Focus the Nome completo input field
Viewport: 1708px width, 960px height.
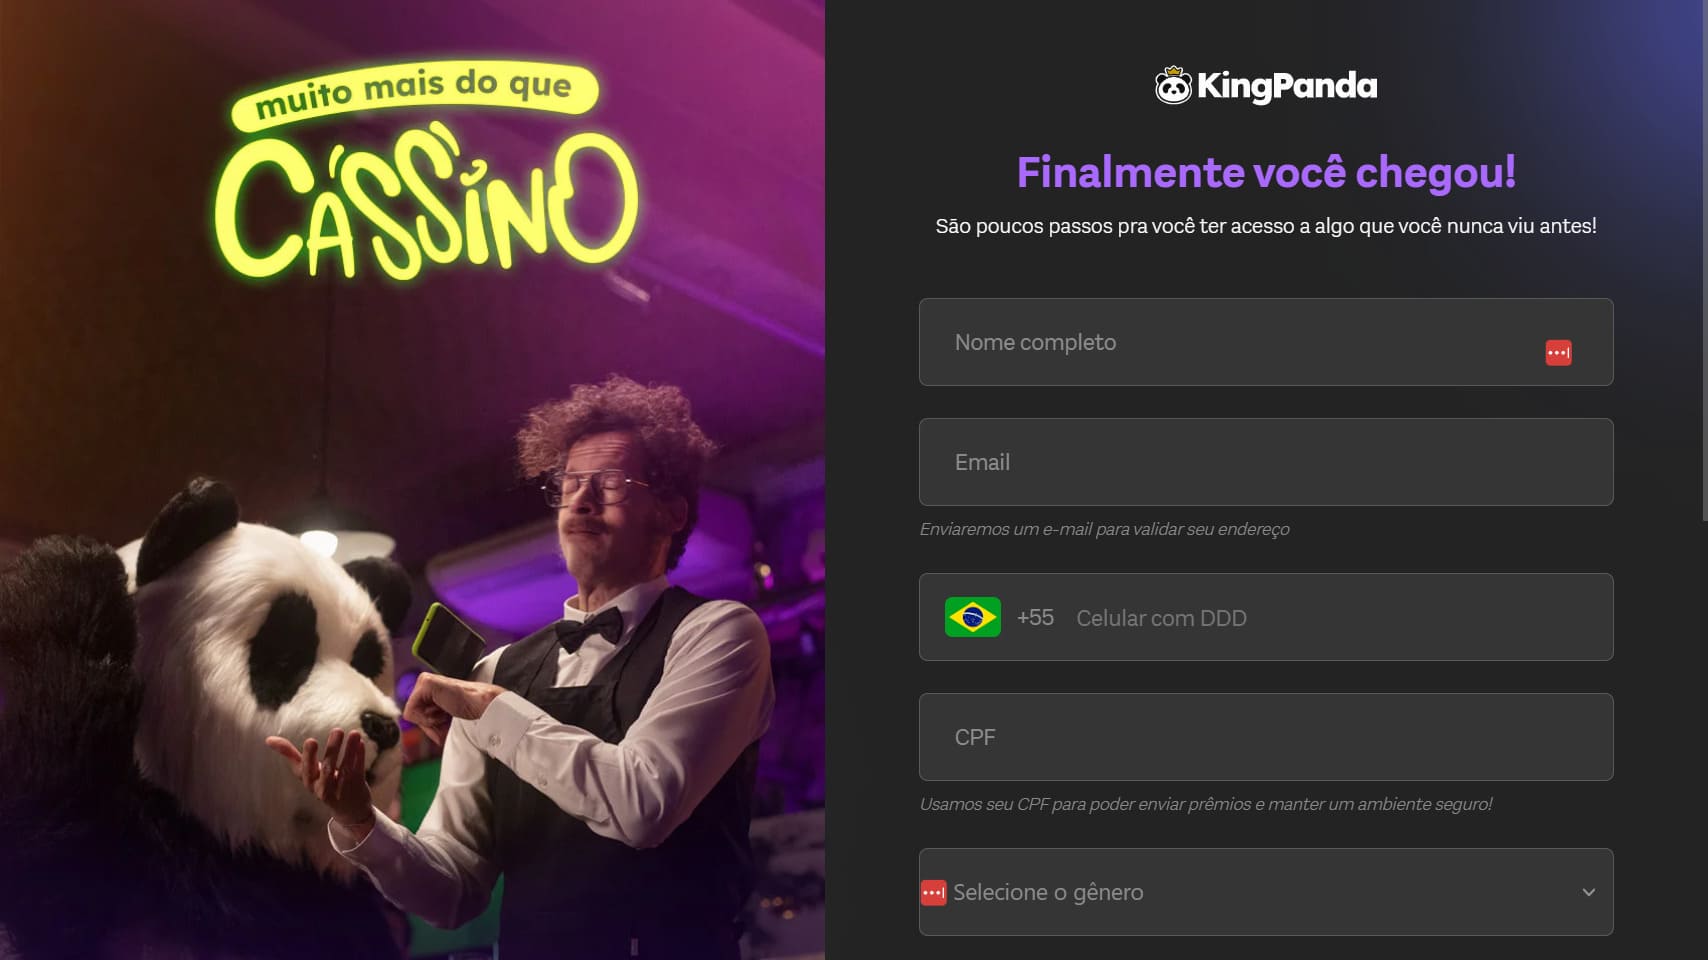tap(1266, 342)
